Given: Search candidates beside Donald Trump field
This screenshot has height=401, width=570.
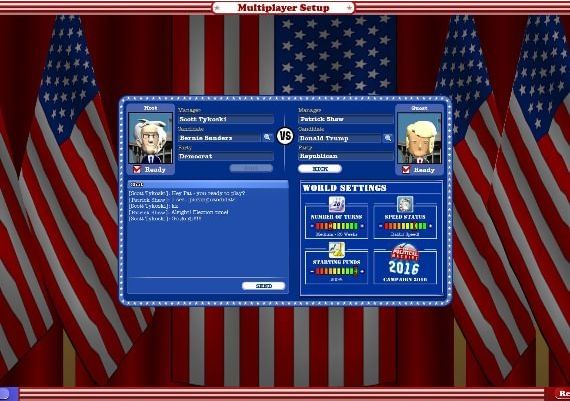Looking at the screenshot, I should (388, 138).
